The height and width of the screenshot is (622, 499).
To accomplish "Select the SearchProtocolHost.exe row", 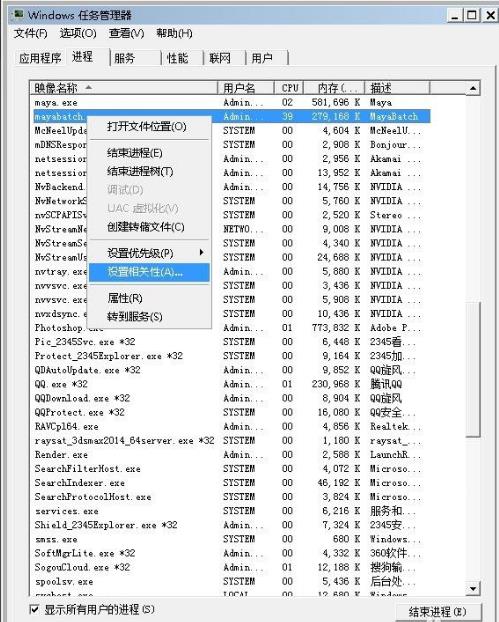I will point(230,497).
